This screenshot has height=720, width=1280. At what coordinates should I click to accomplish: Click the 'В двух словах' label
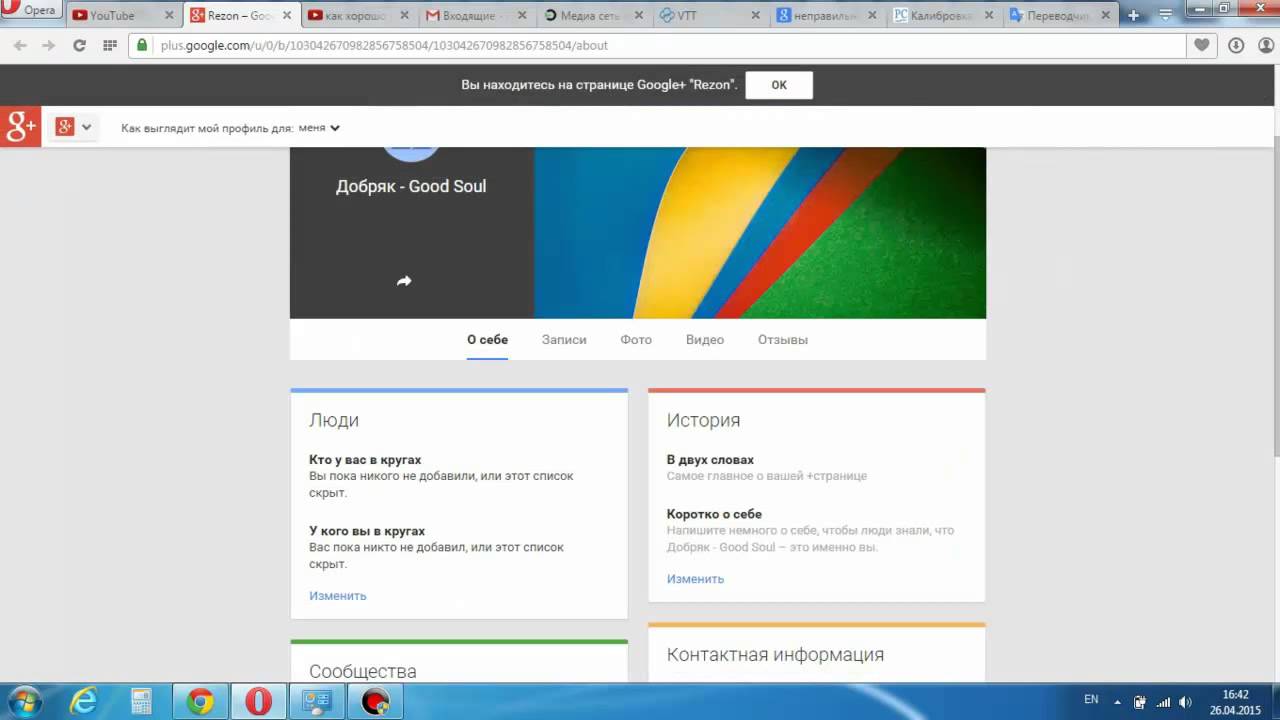click(710, 460)
